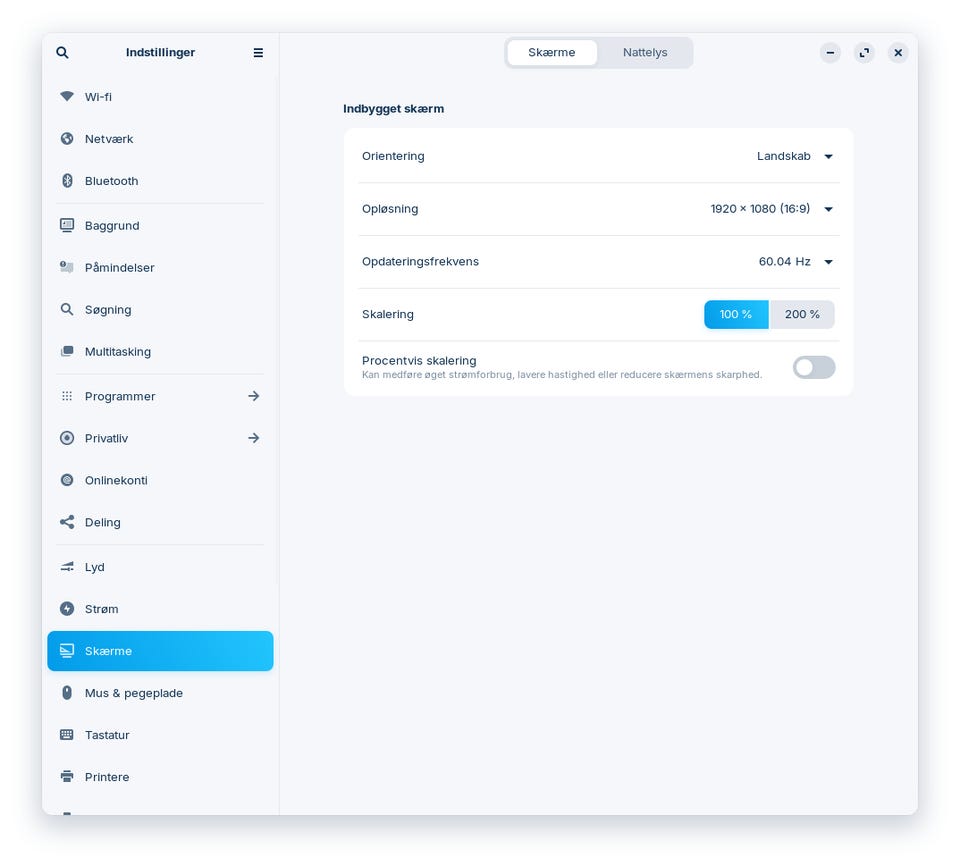Click the Påmindelser notification icon
Screen dimensions: 960x866
pyautogui.click(x=67, y=267)
